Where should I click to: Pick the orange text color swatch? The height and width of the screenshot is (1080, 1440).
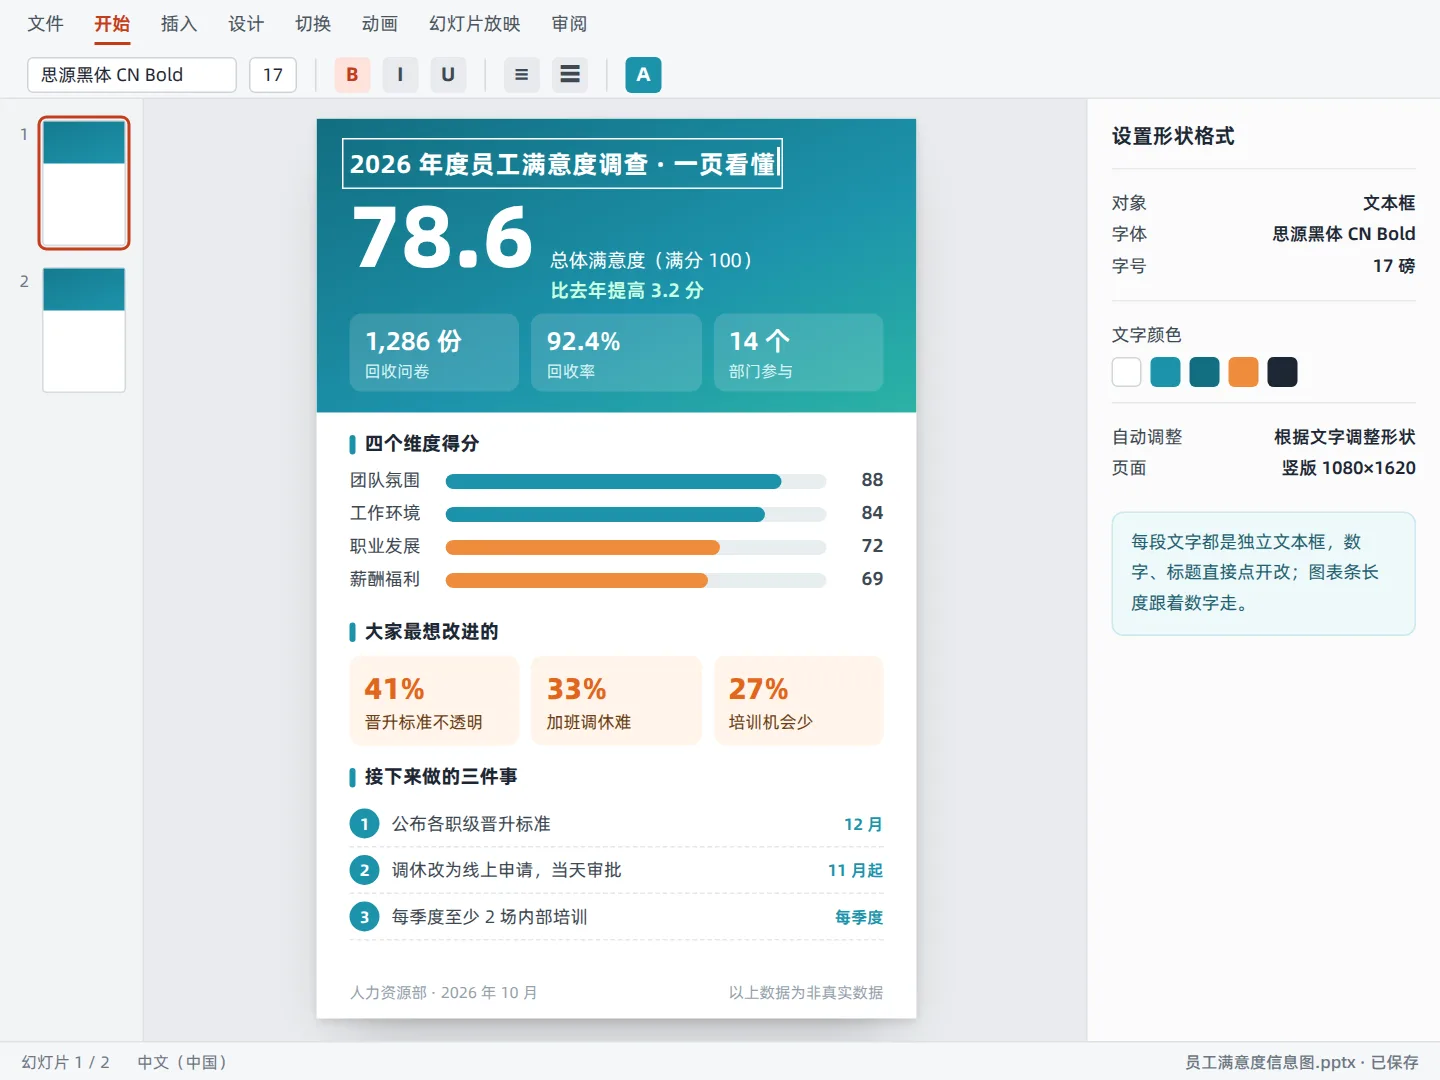tap(1244, 372)
